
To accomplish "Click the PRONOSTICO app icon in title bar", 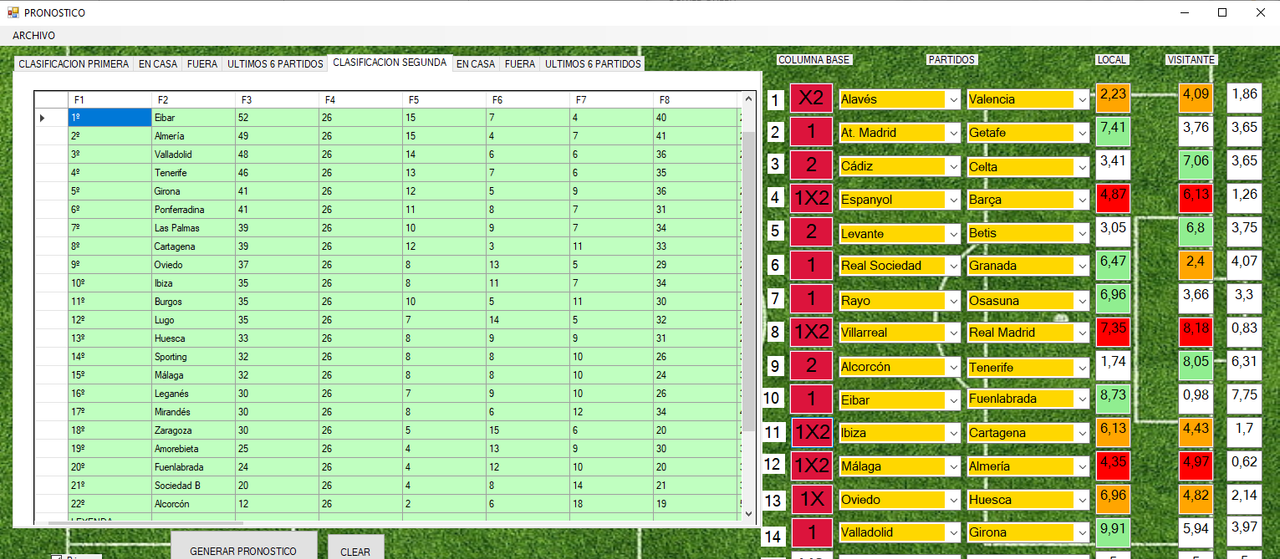I will (x=13, y=13).
